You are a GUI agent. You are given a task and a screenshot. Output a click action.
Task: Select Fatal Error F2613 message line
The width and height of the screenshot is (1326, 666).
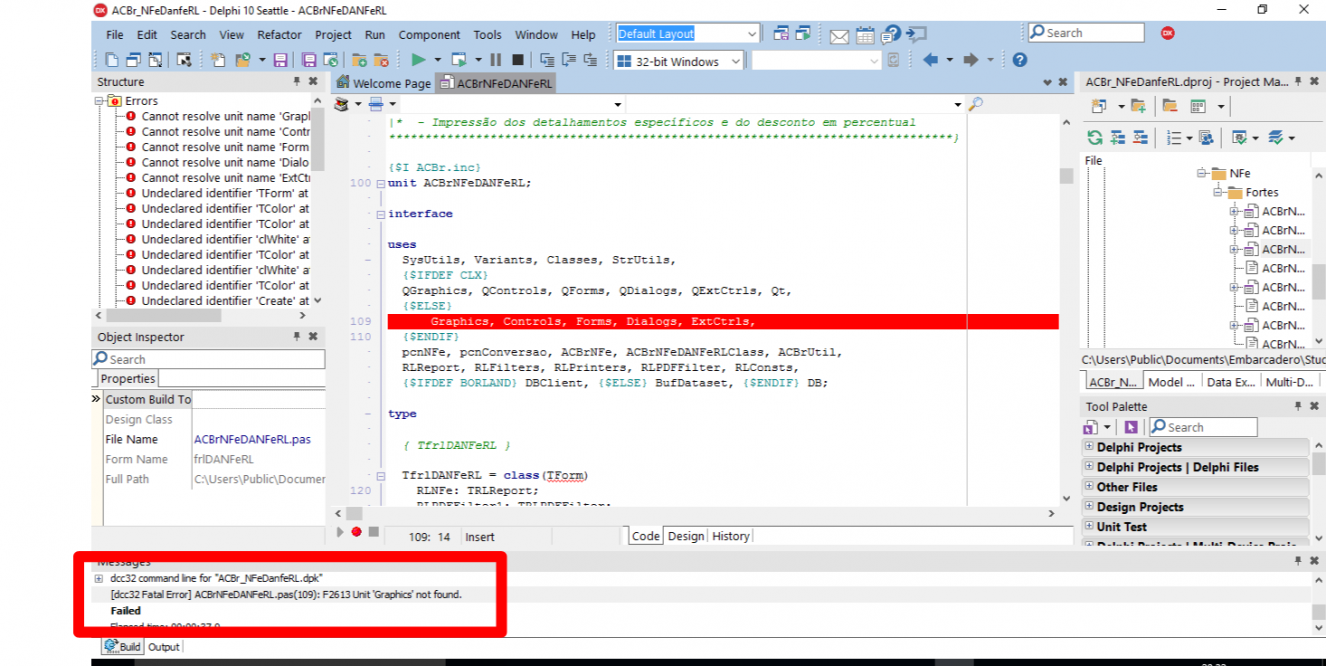[286, 594]
